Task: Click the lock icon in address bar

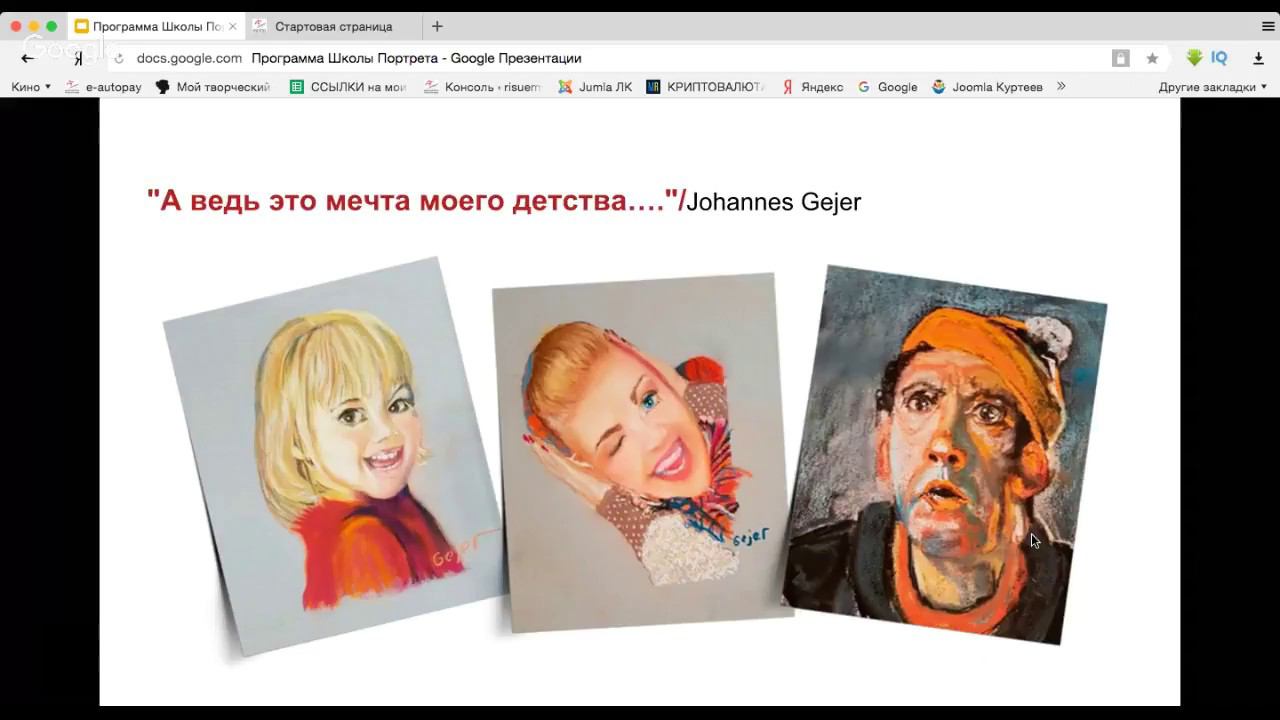Action: (x=1121, y=58)
